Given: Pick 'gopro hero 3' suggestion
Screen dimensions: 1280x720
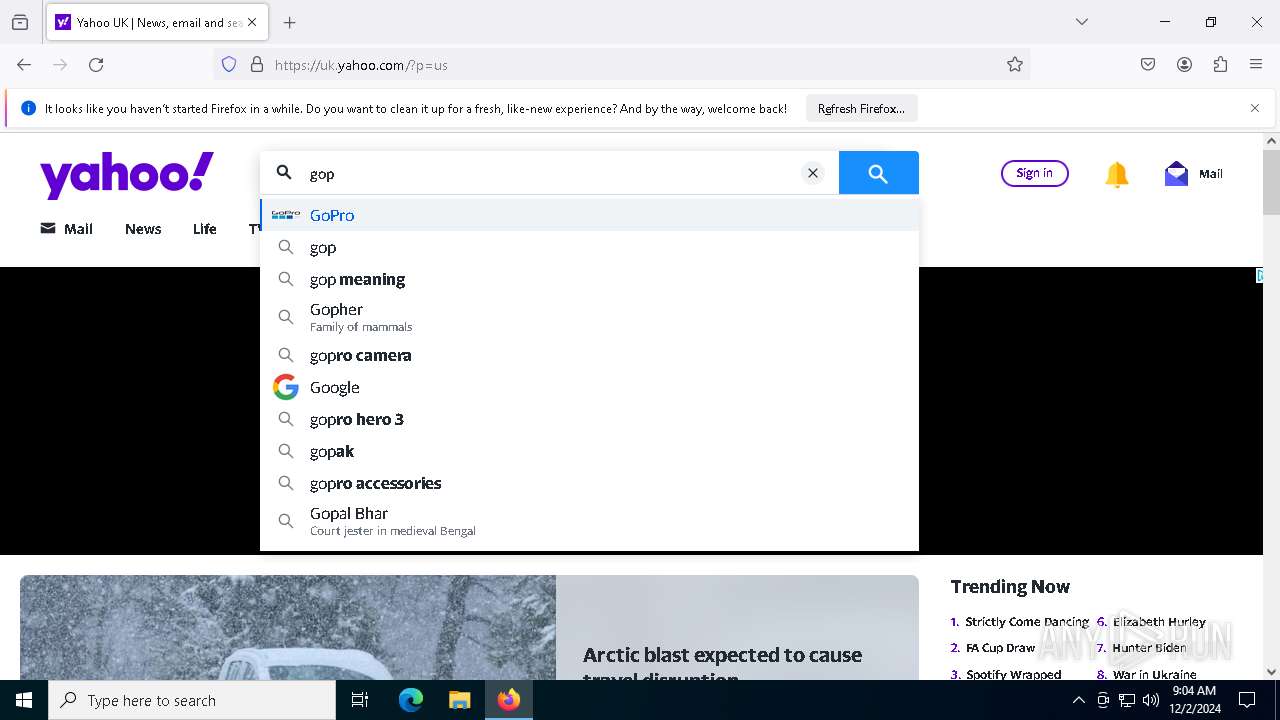Looking at the screenshot, I should 589,419.
